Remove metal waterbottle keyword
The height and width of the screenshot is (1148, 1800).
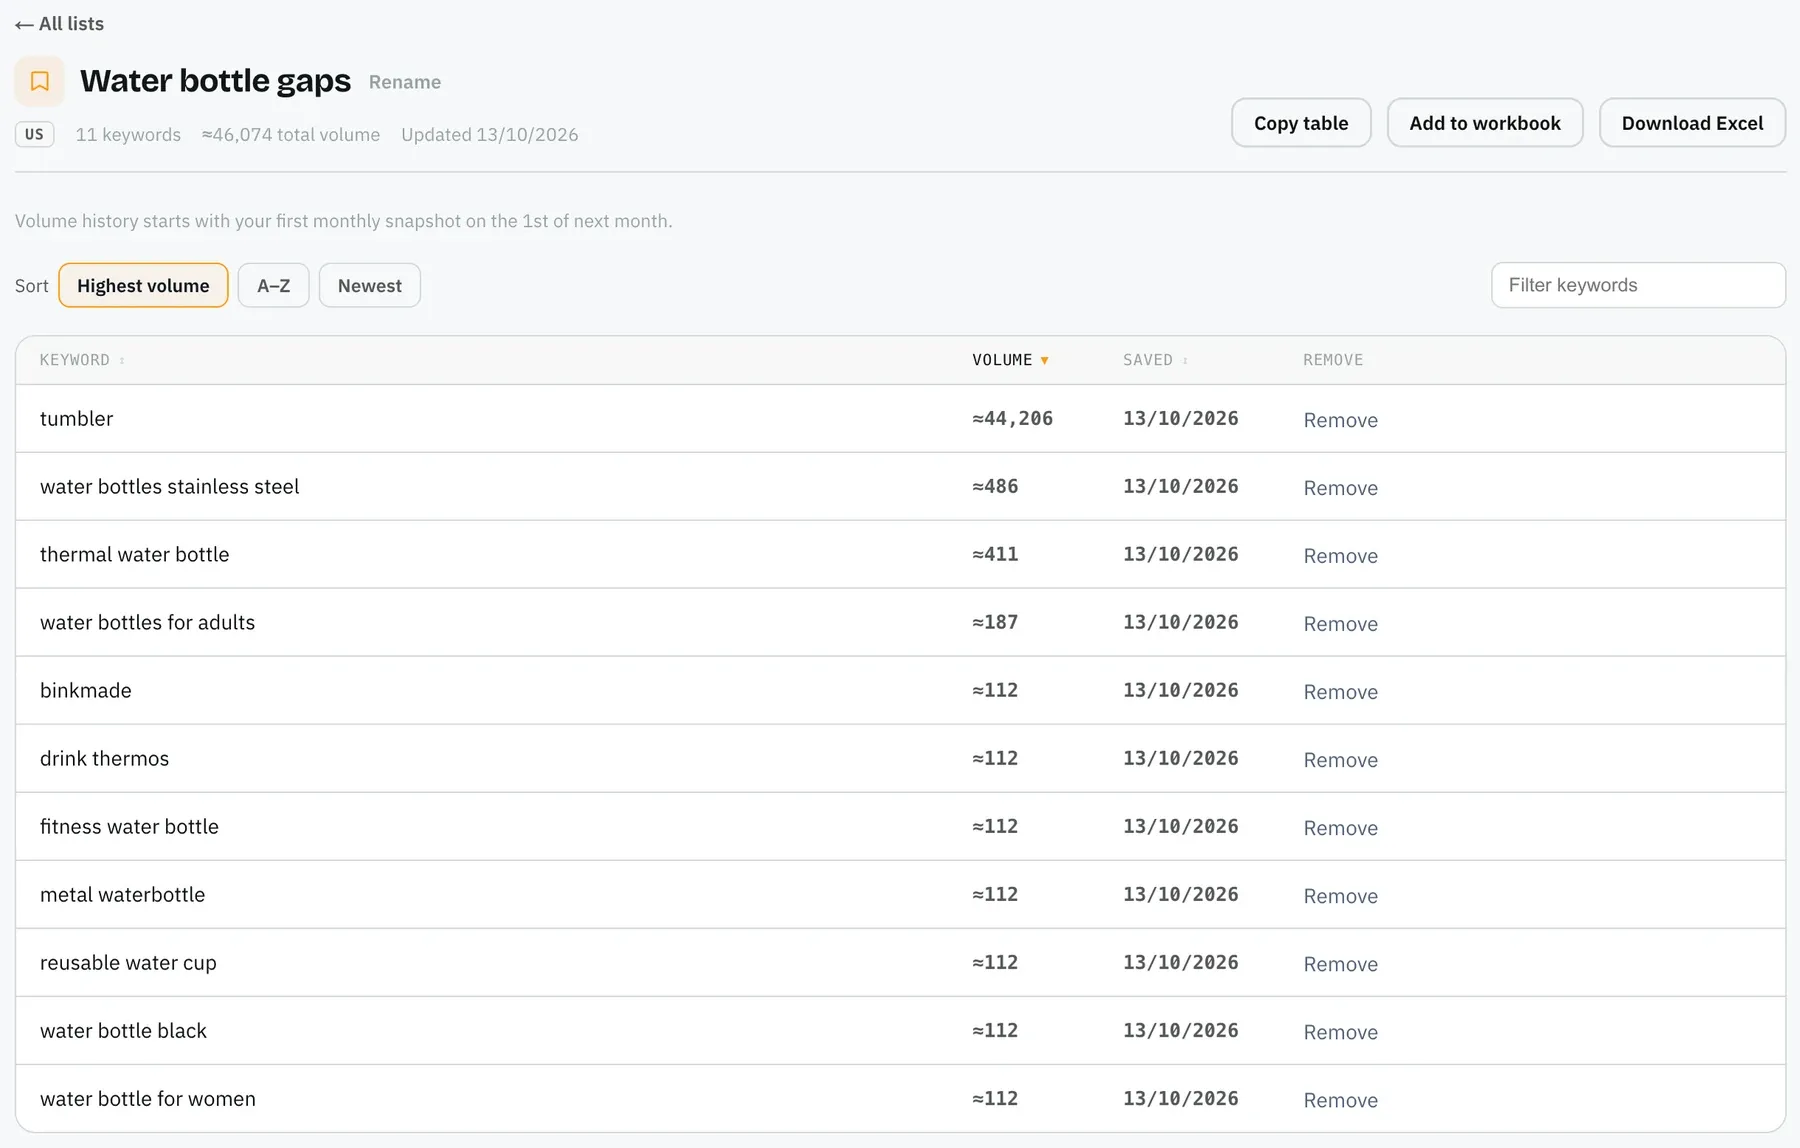pyautogui.click(x=1340, y=896)
